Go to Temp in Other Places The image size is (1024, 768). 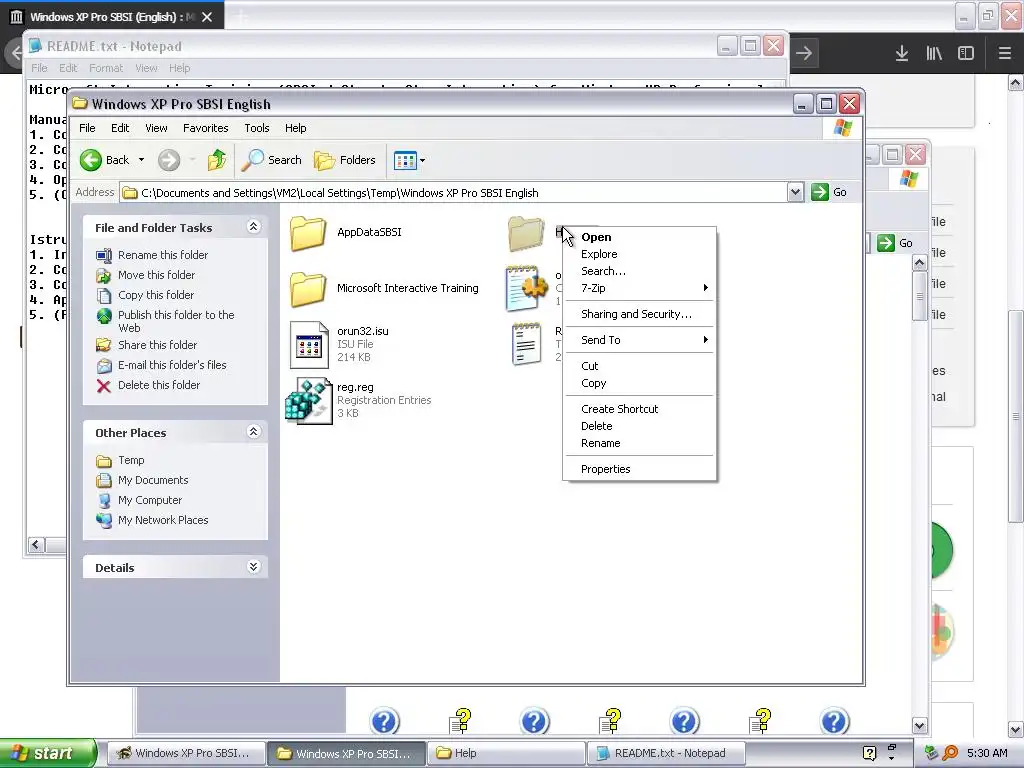[131, 460]
